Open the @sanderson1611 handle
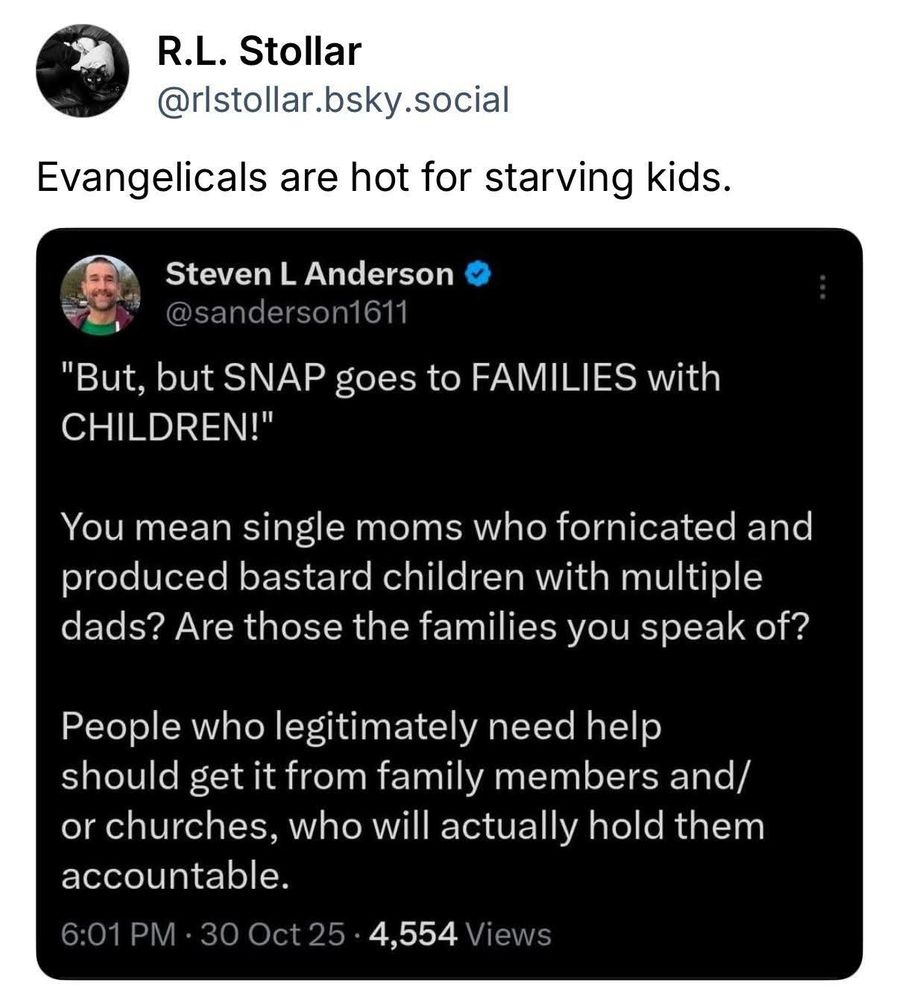This screenshot has width=899, height=1000. pyautogui.click(x=286, y=314)
